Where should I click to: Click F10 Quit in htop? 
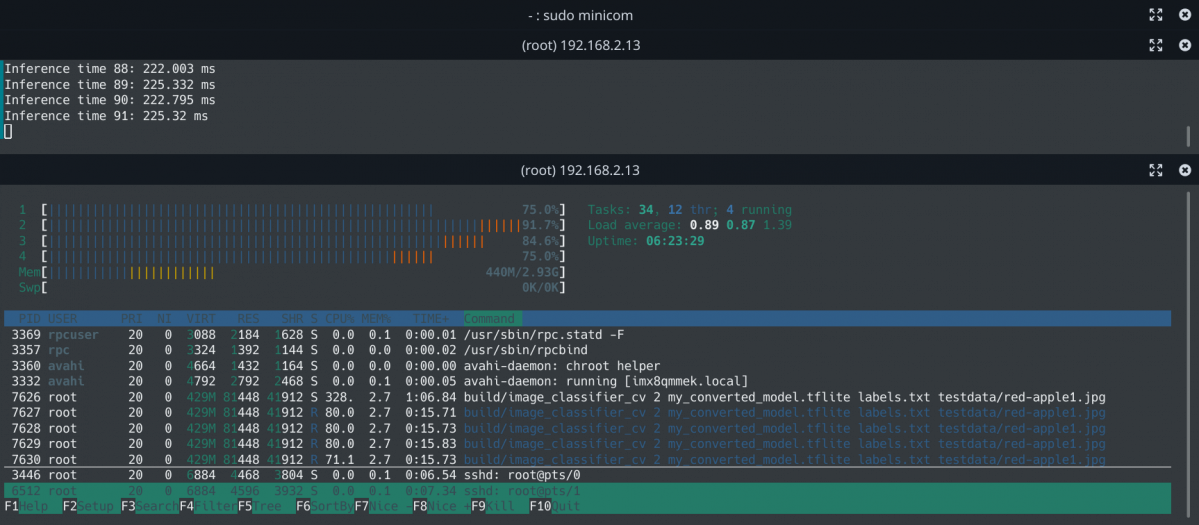pos(555,506)
